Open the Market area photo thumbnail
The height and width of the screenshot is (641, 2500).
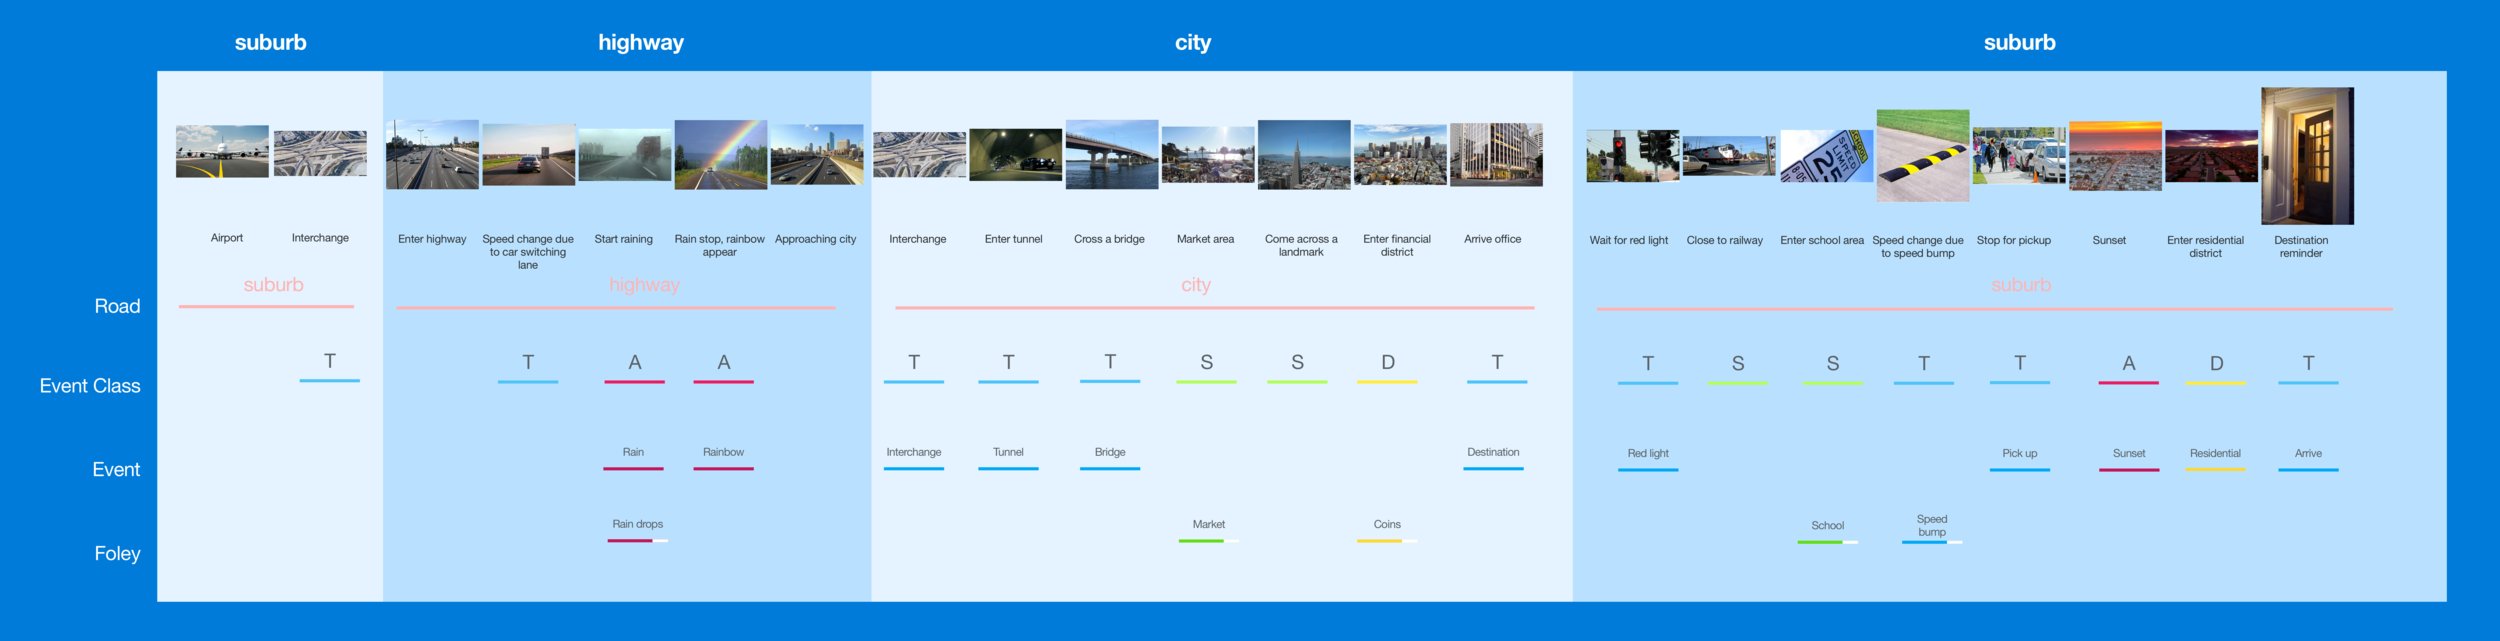[x=1208, y=154]
